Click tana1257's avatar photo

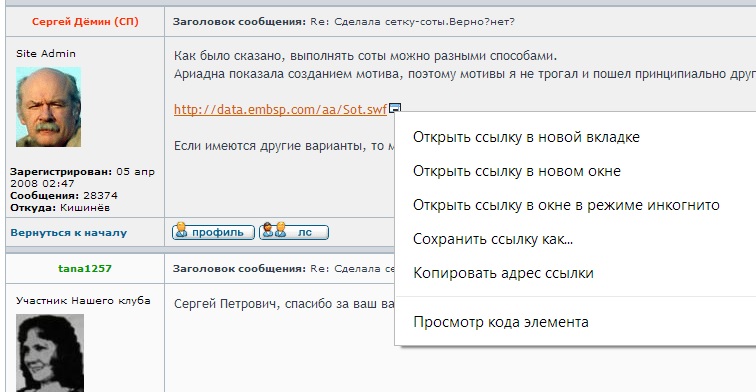[x=50, y=353]
